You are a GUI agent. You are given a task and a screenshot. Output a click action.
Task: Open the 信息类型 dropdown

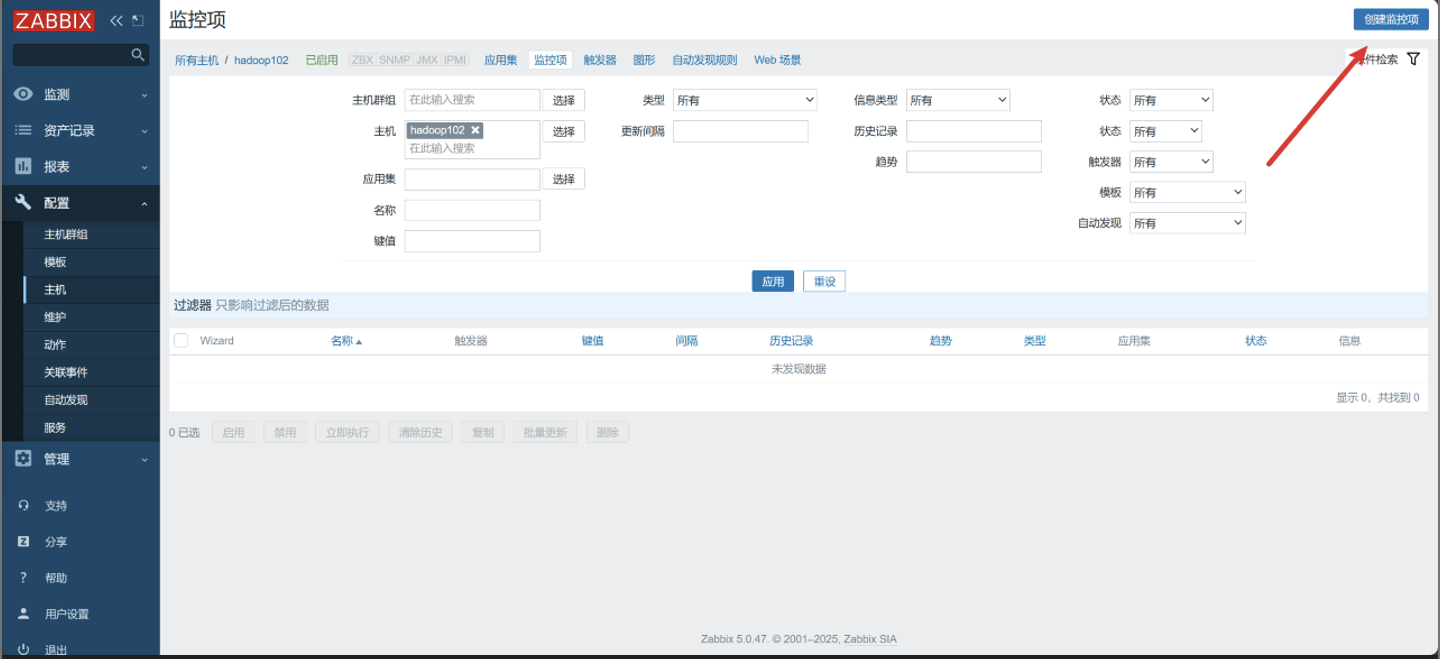coord(958,100)
